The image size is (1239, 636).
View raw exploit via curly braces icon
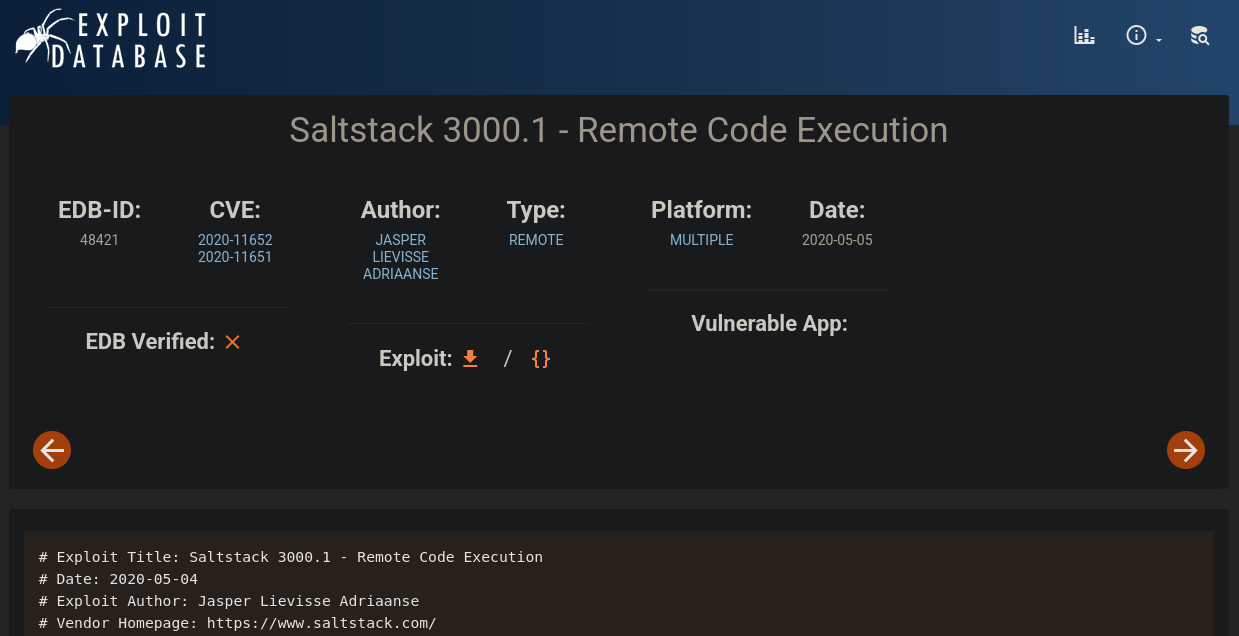click(x=540, y=358)
